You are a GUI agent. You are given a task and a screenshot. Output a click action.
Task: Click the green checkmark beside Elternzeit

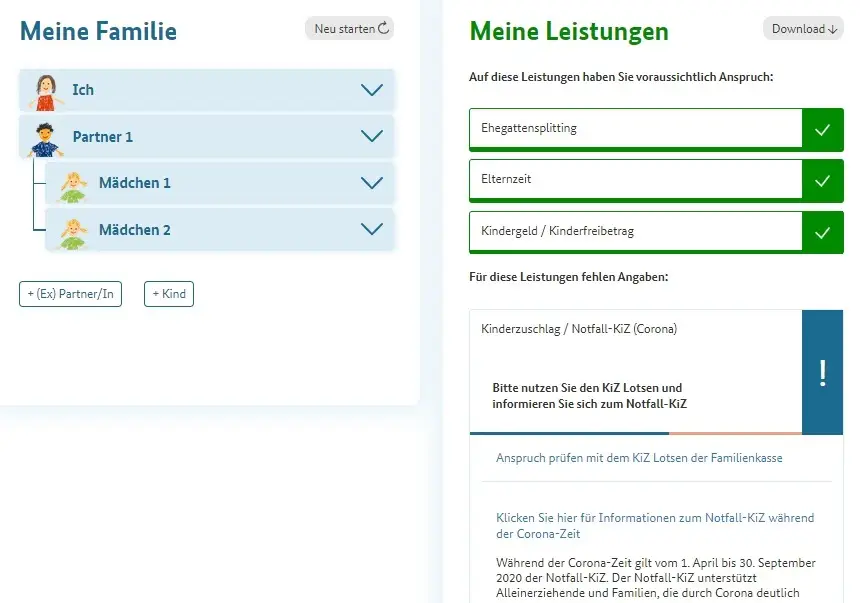(822, 181)
